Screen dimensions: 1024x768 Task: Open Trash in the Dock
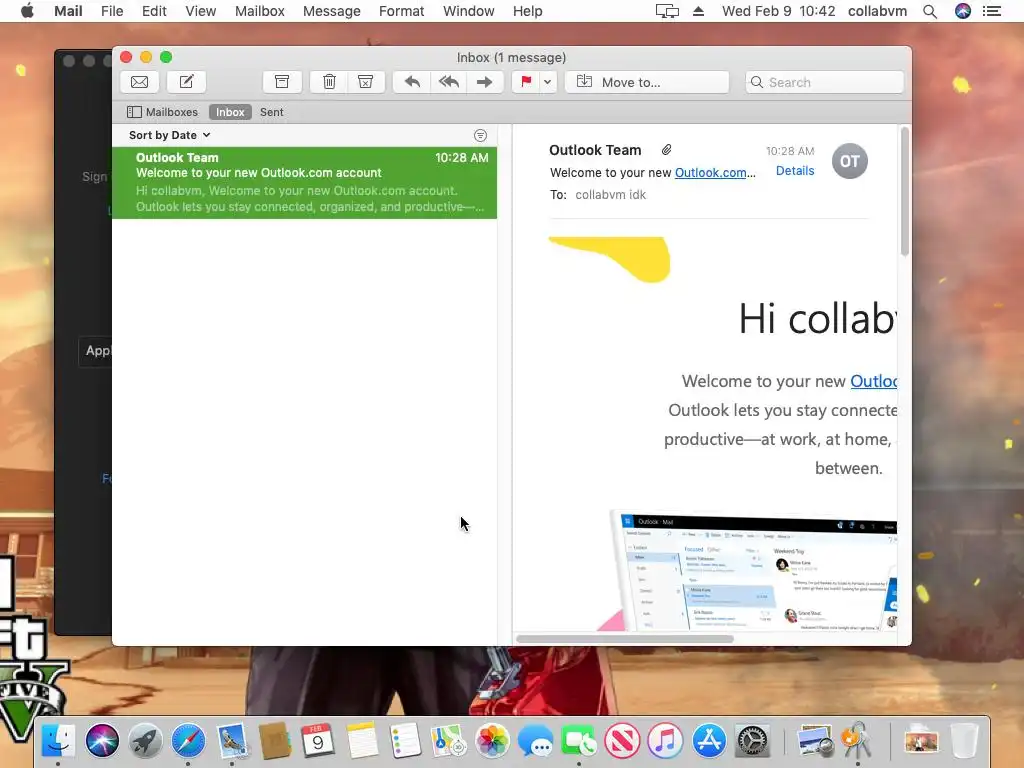pyautogui.click(x=965, y=741)
